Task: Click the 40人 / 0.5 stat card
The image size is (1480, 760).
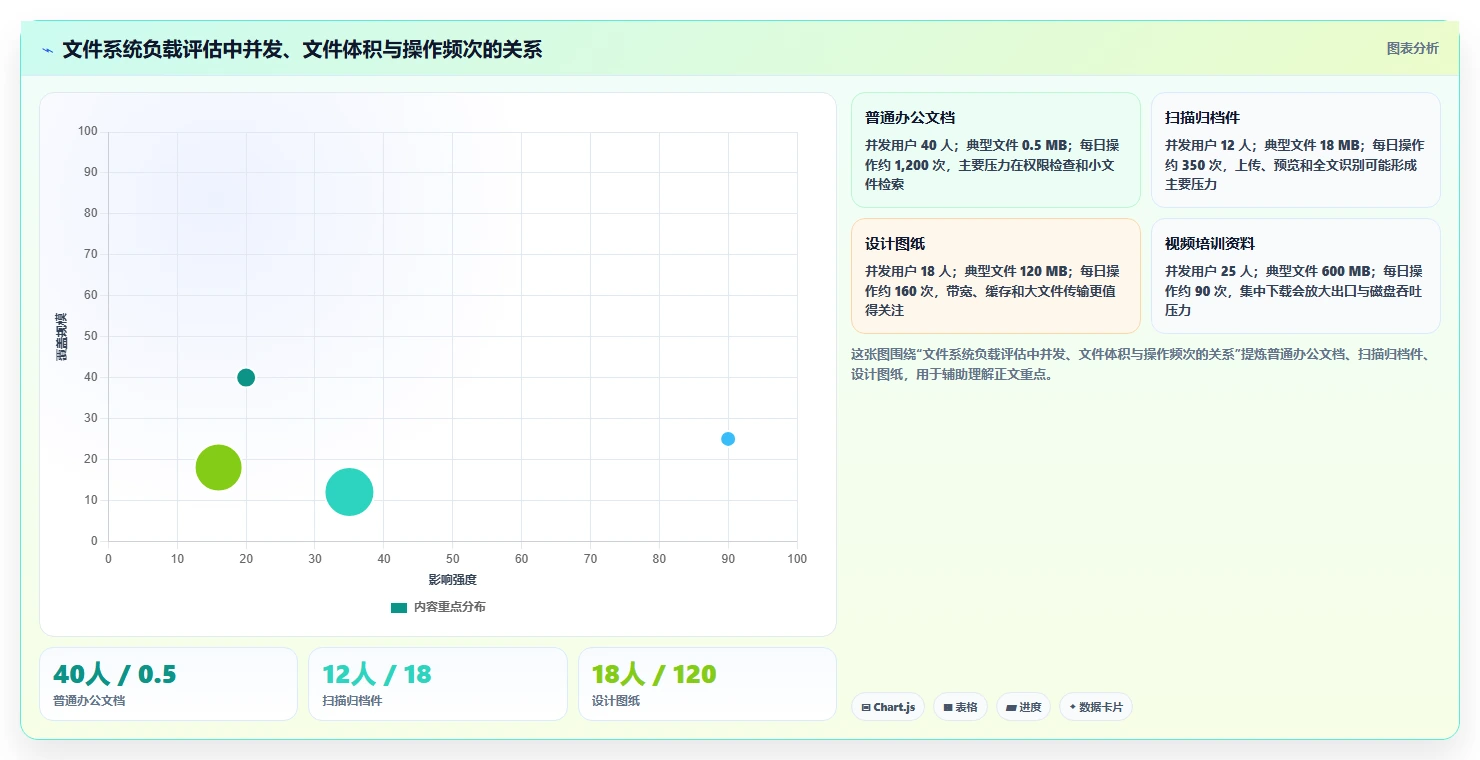Action: [x=168, y=684]
